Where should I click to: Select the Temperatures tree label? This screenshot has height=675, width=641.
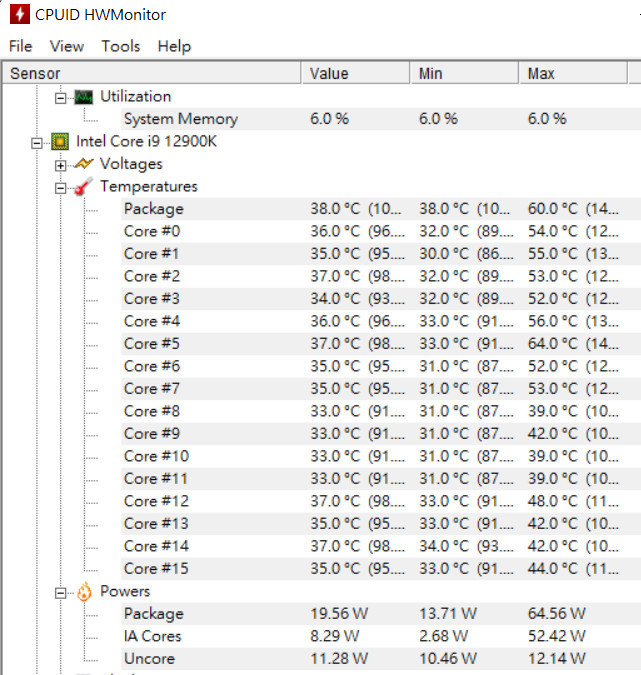tap(149, 186)
